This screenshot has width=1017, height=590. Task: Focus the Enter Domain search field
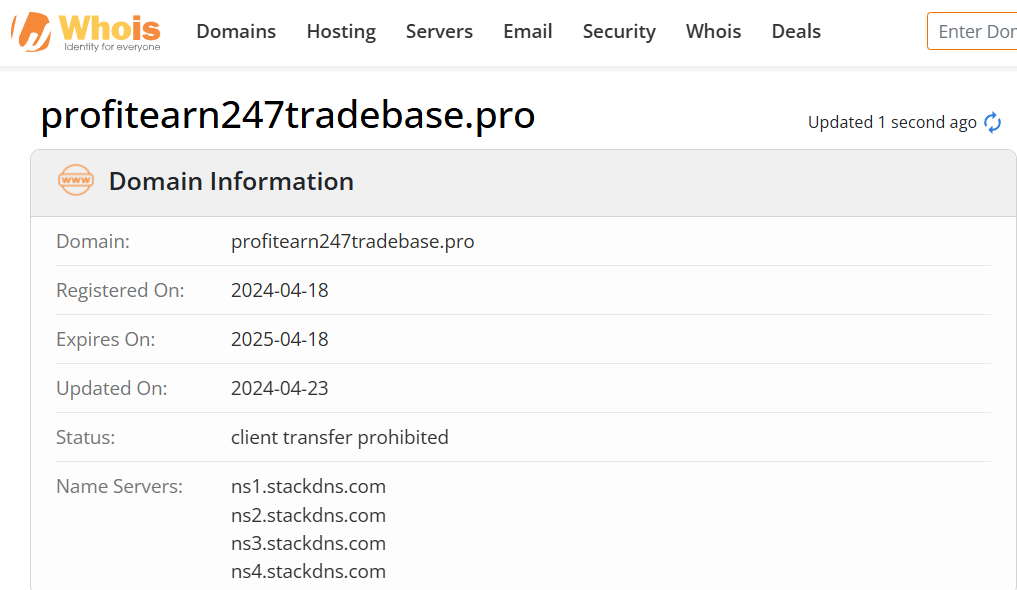(972, 31)
